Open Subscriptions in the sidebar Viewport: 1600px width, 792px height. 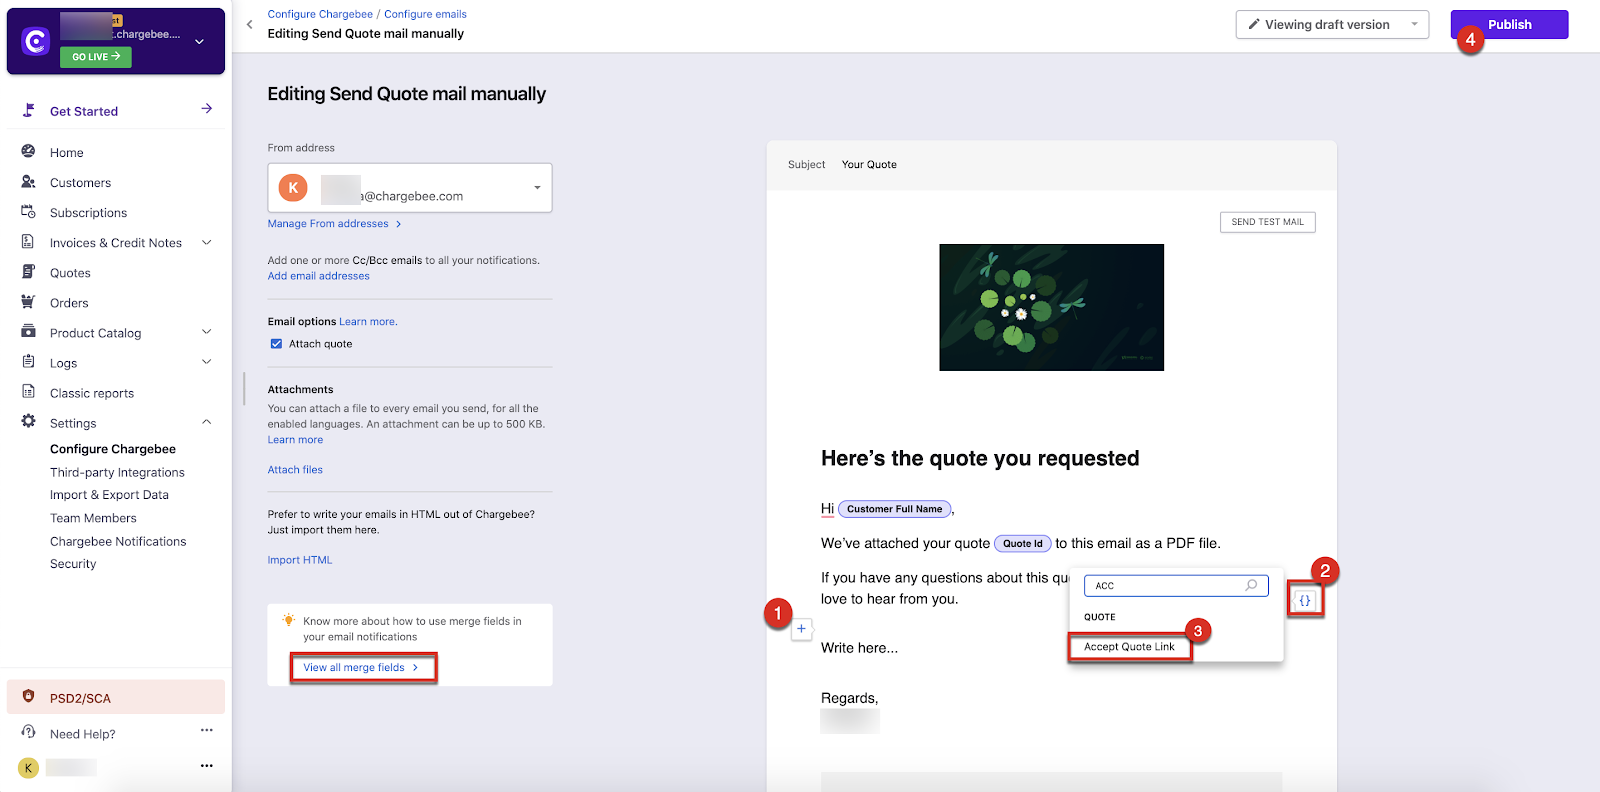(x=88, y=213)
